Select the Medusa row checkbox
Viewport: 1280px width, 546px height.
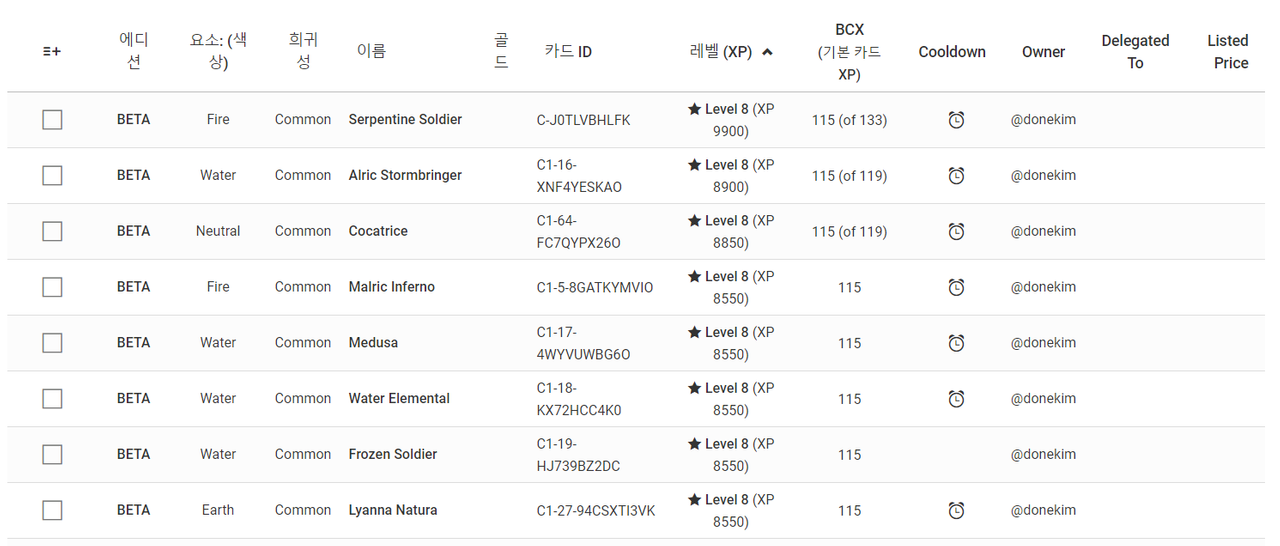coord(52,343)
